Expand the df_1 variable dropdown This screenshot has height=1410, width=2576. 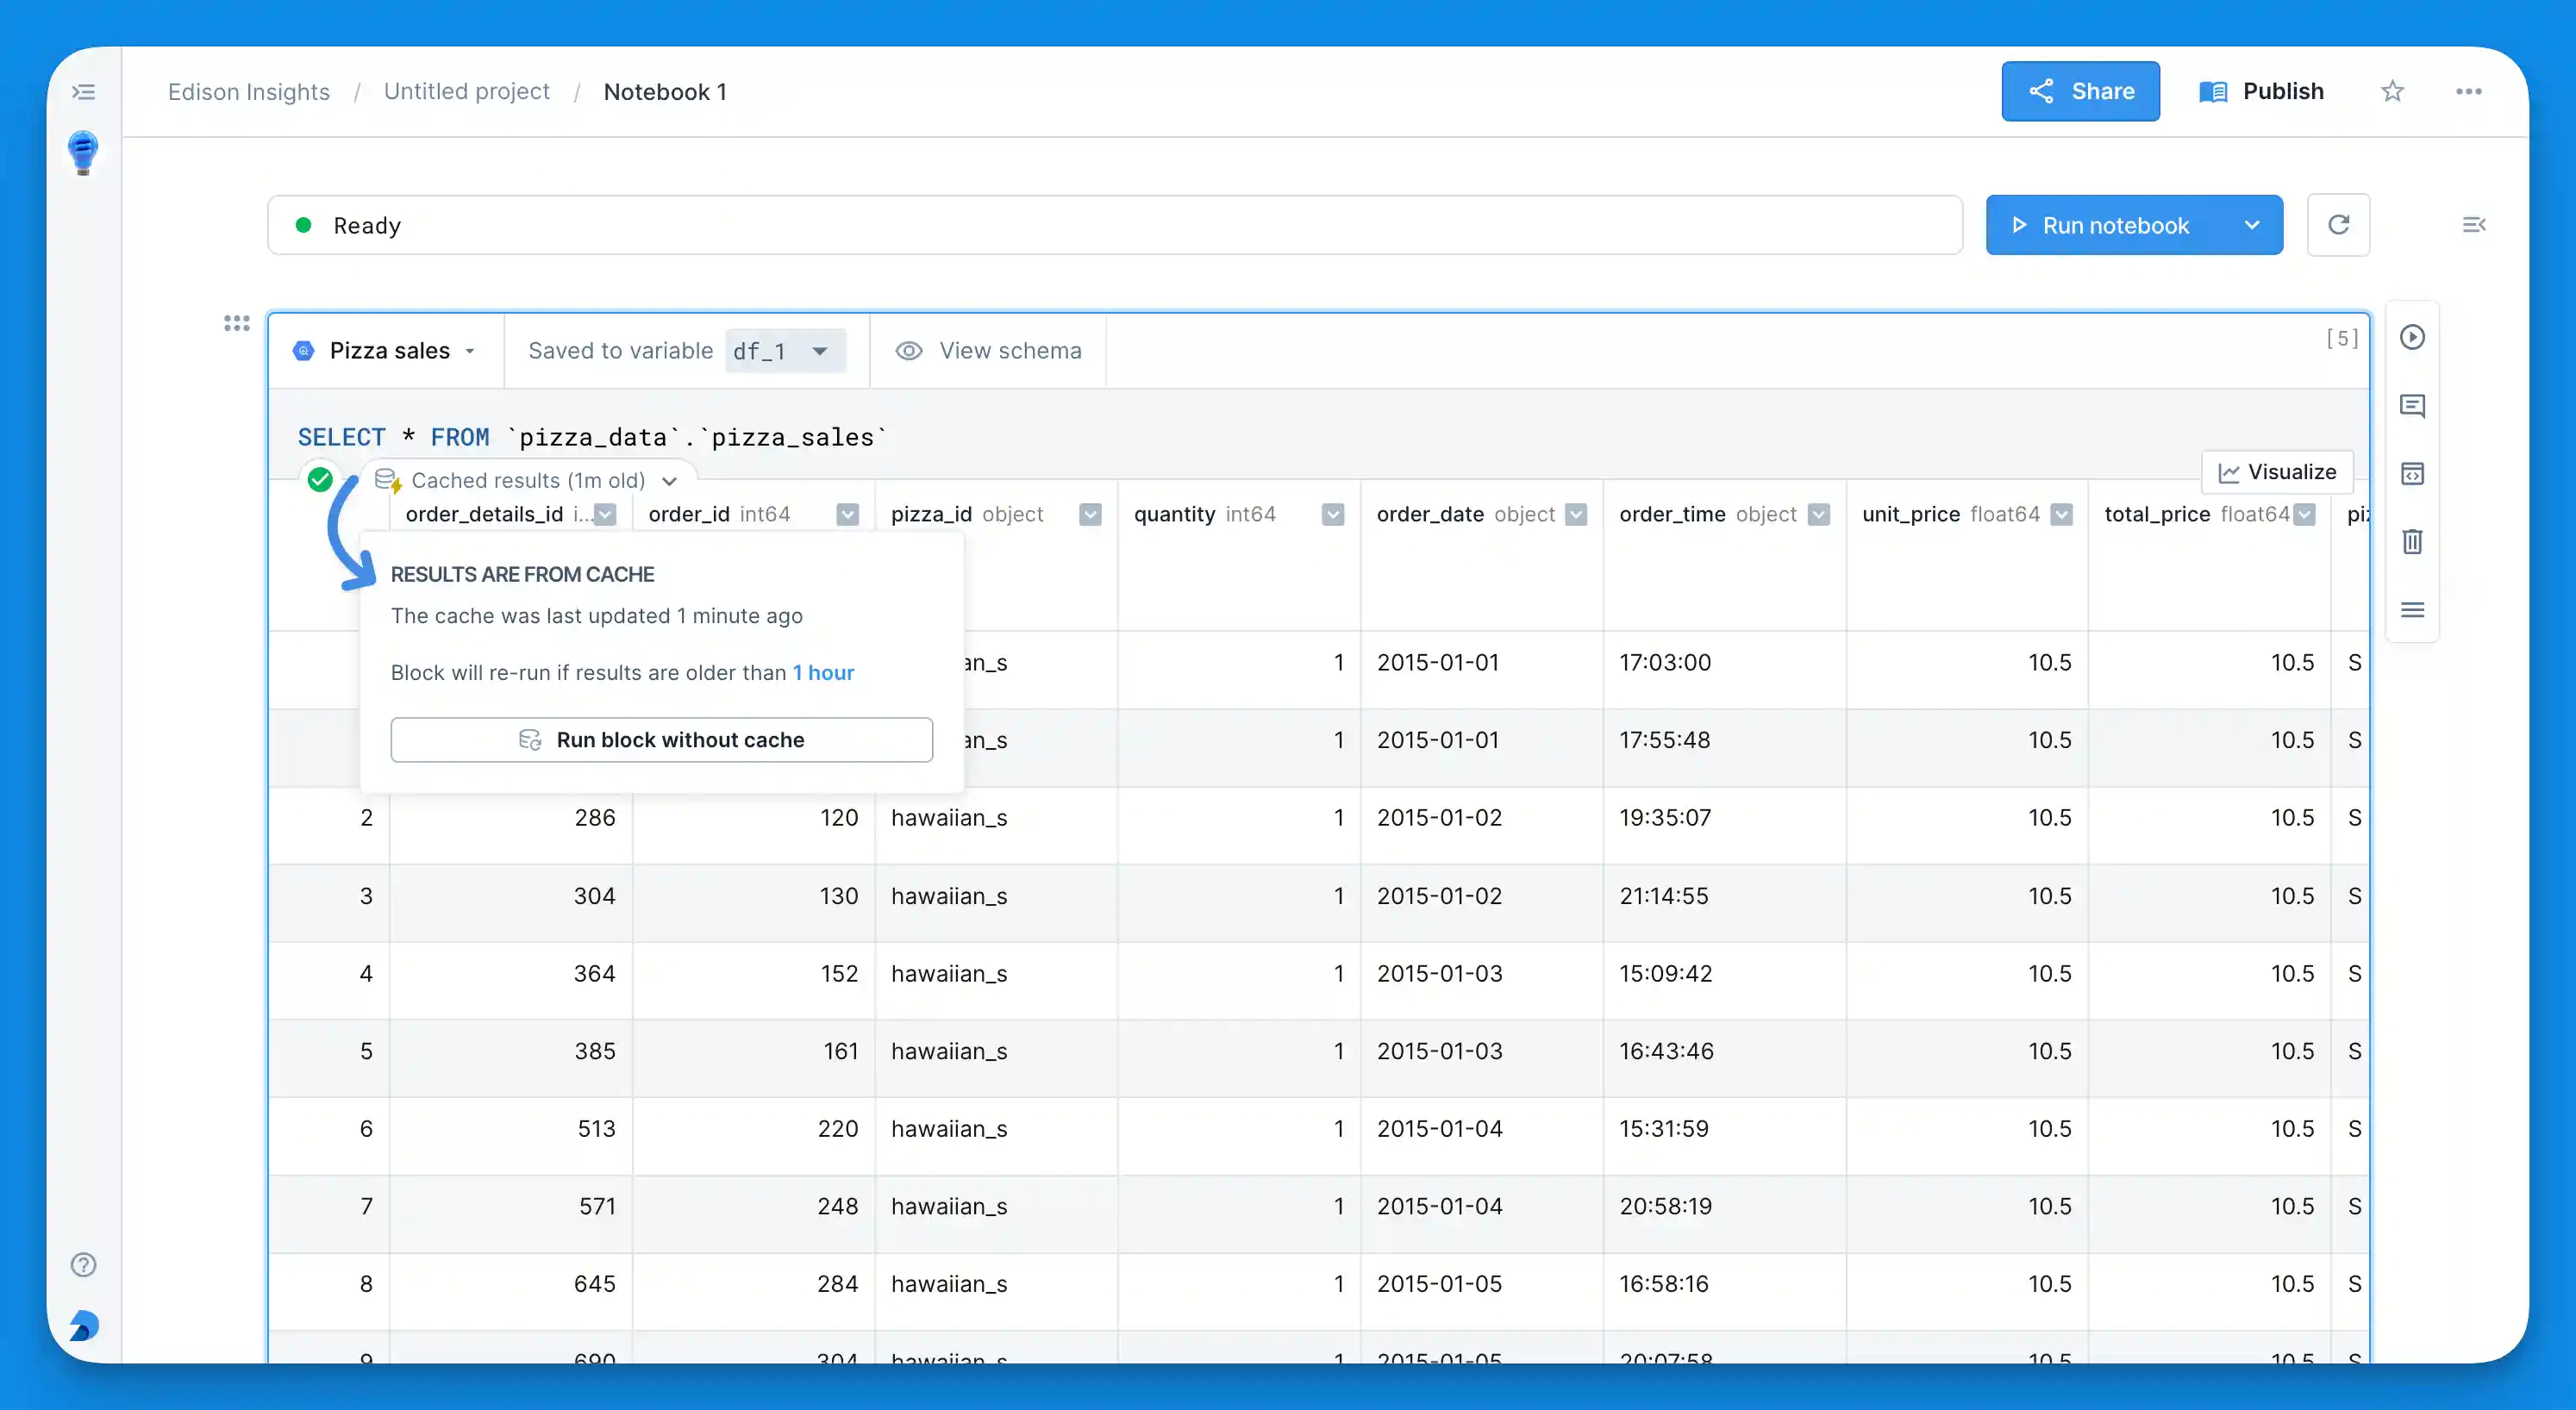[820, 351]
